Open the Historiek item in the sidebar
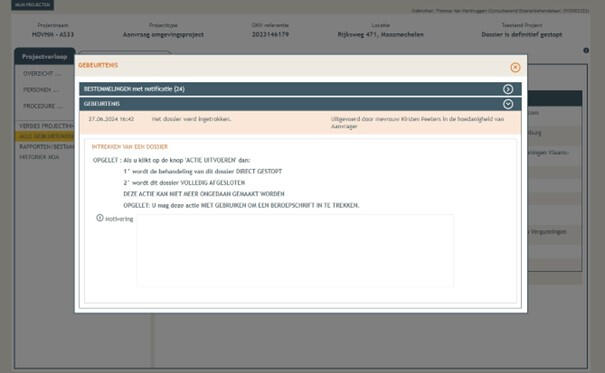Image resolution: width=605 pixels, height=373 pixels. (x=39, y=157)
